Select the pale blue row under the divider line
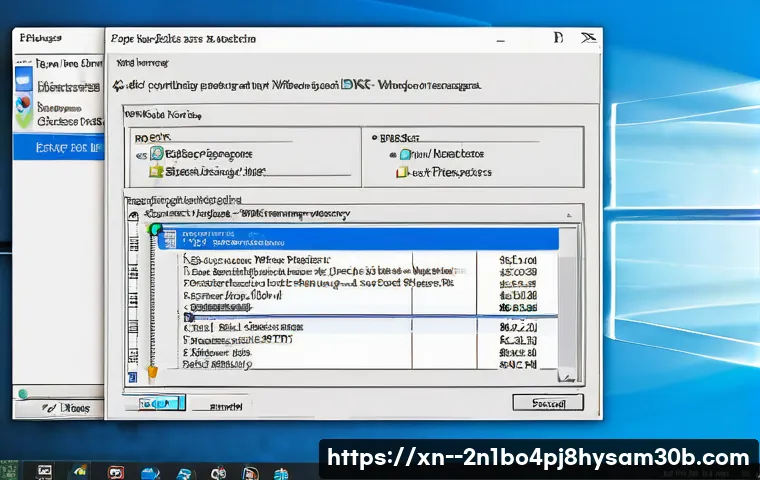Screen dimensions: 760x480 click(x=360, y=327)
